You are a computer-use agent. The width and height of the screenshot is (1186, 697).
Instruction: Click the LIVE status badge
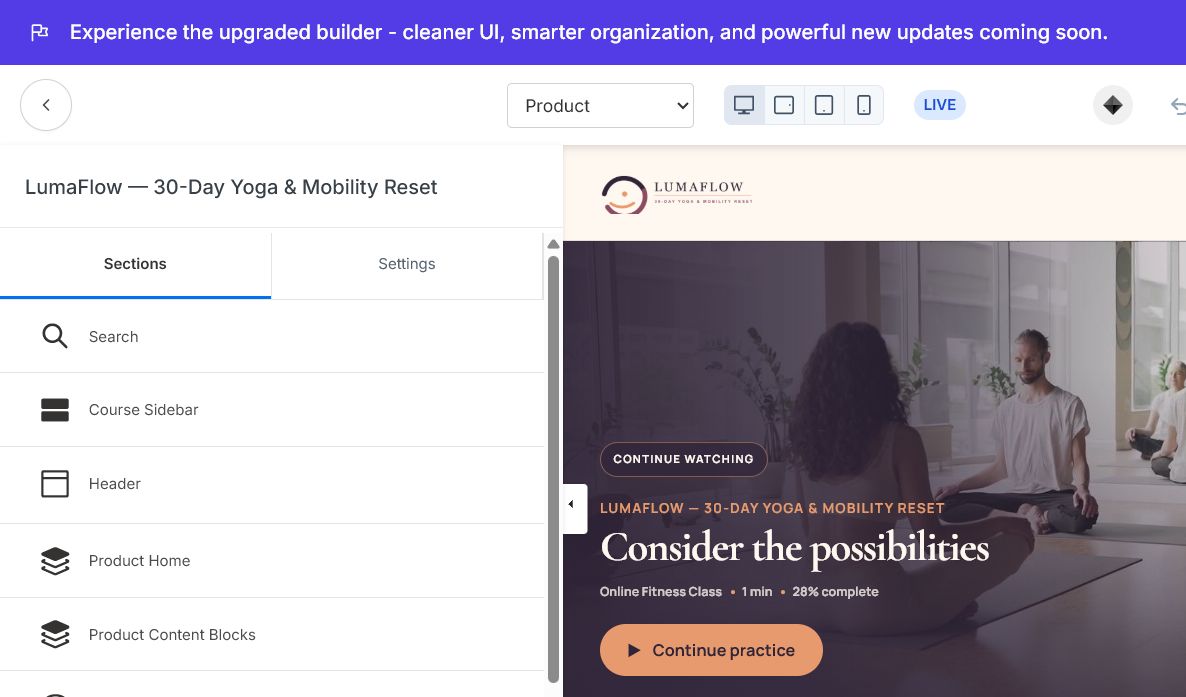[939, 105]
